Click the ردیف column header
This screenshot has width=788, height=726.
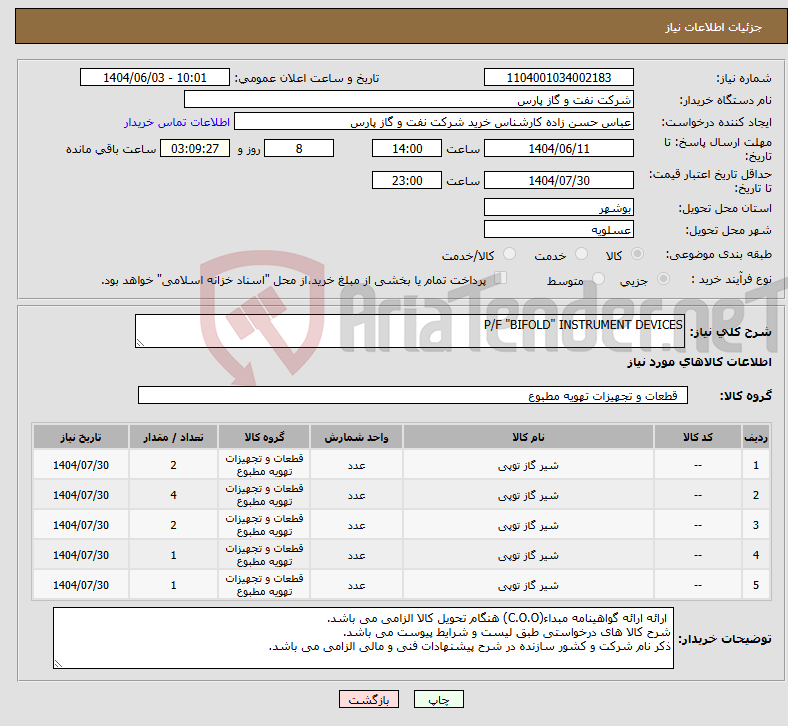(x=755, y=437)
